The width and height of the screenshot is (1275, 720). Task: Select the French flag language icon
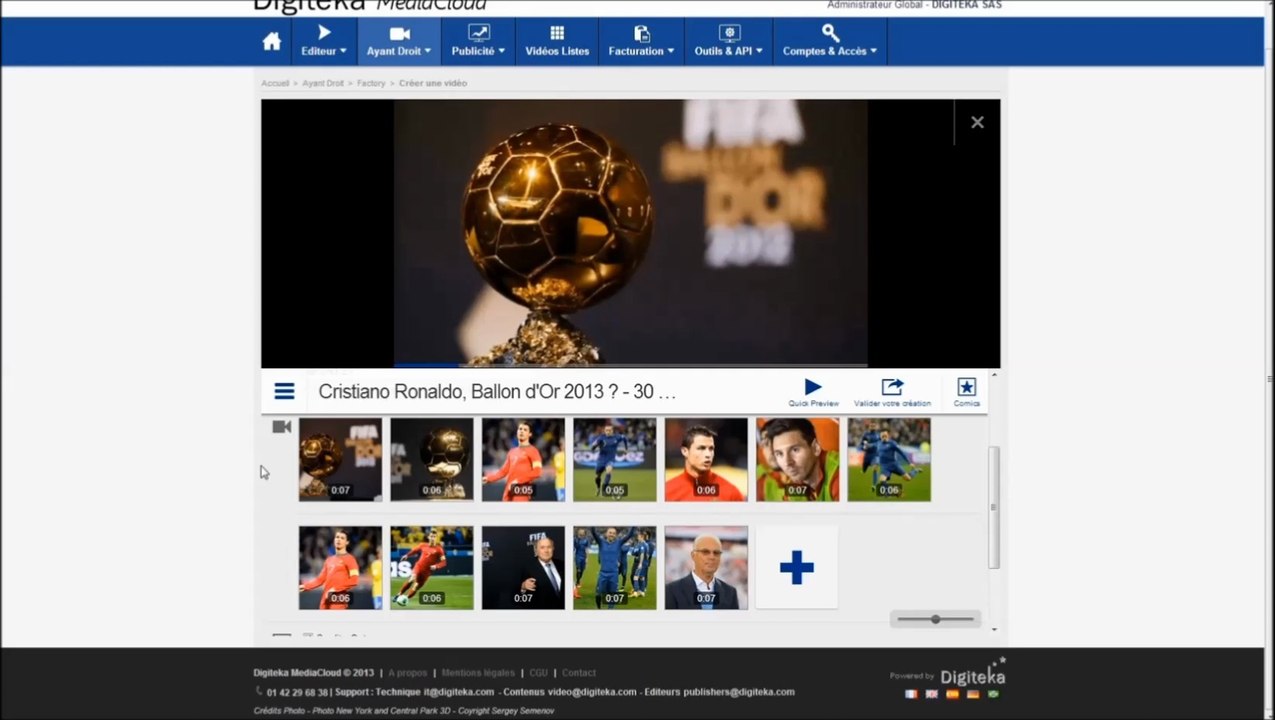910,694
